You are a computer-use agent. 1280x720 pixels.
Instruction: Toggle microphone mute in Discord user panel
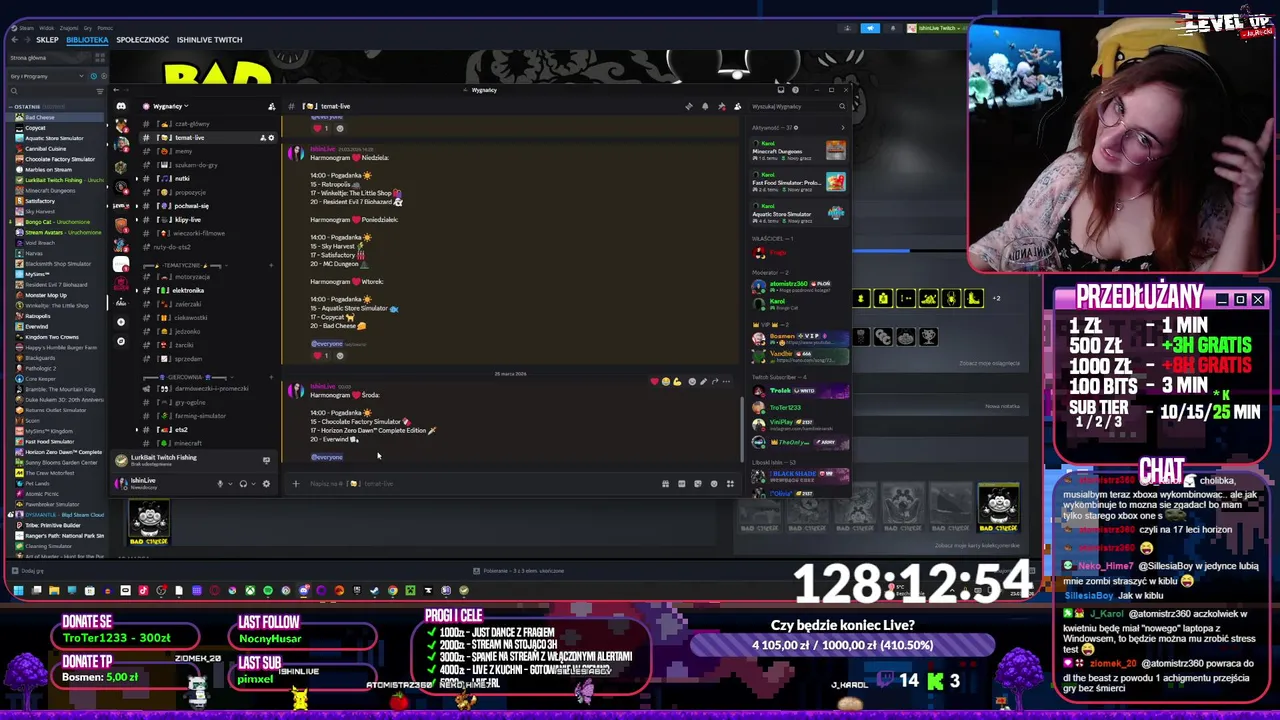[x=220, y=484]
